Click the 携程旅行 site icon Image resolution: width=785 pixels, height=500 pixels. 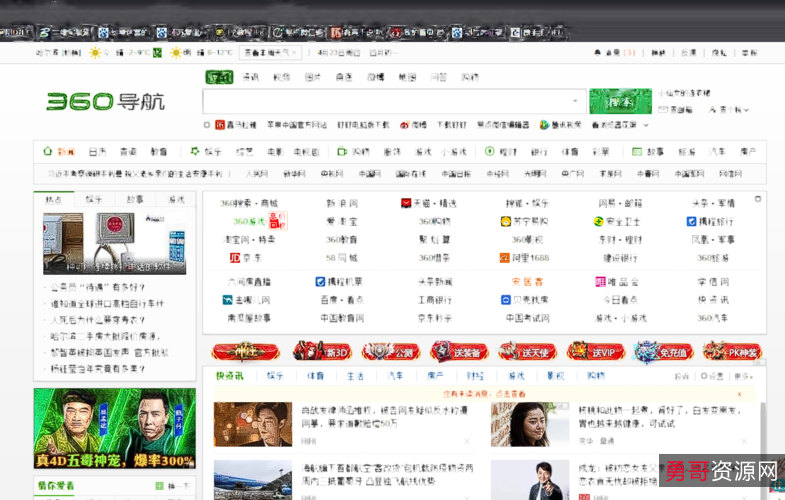pos(691,221)
